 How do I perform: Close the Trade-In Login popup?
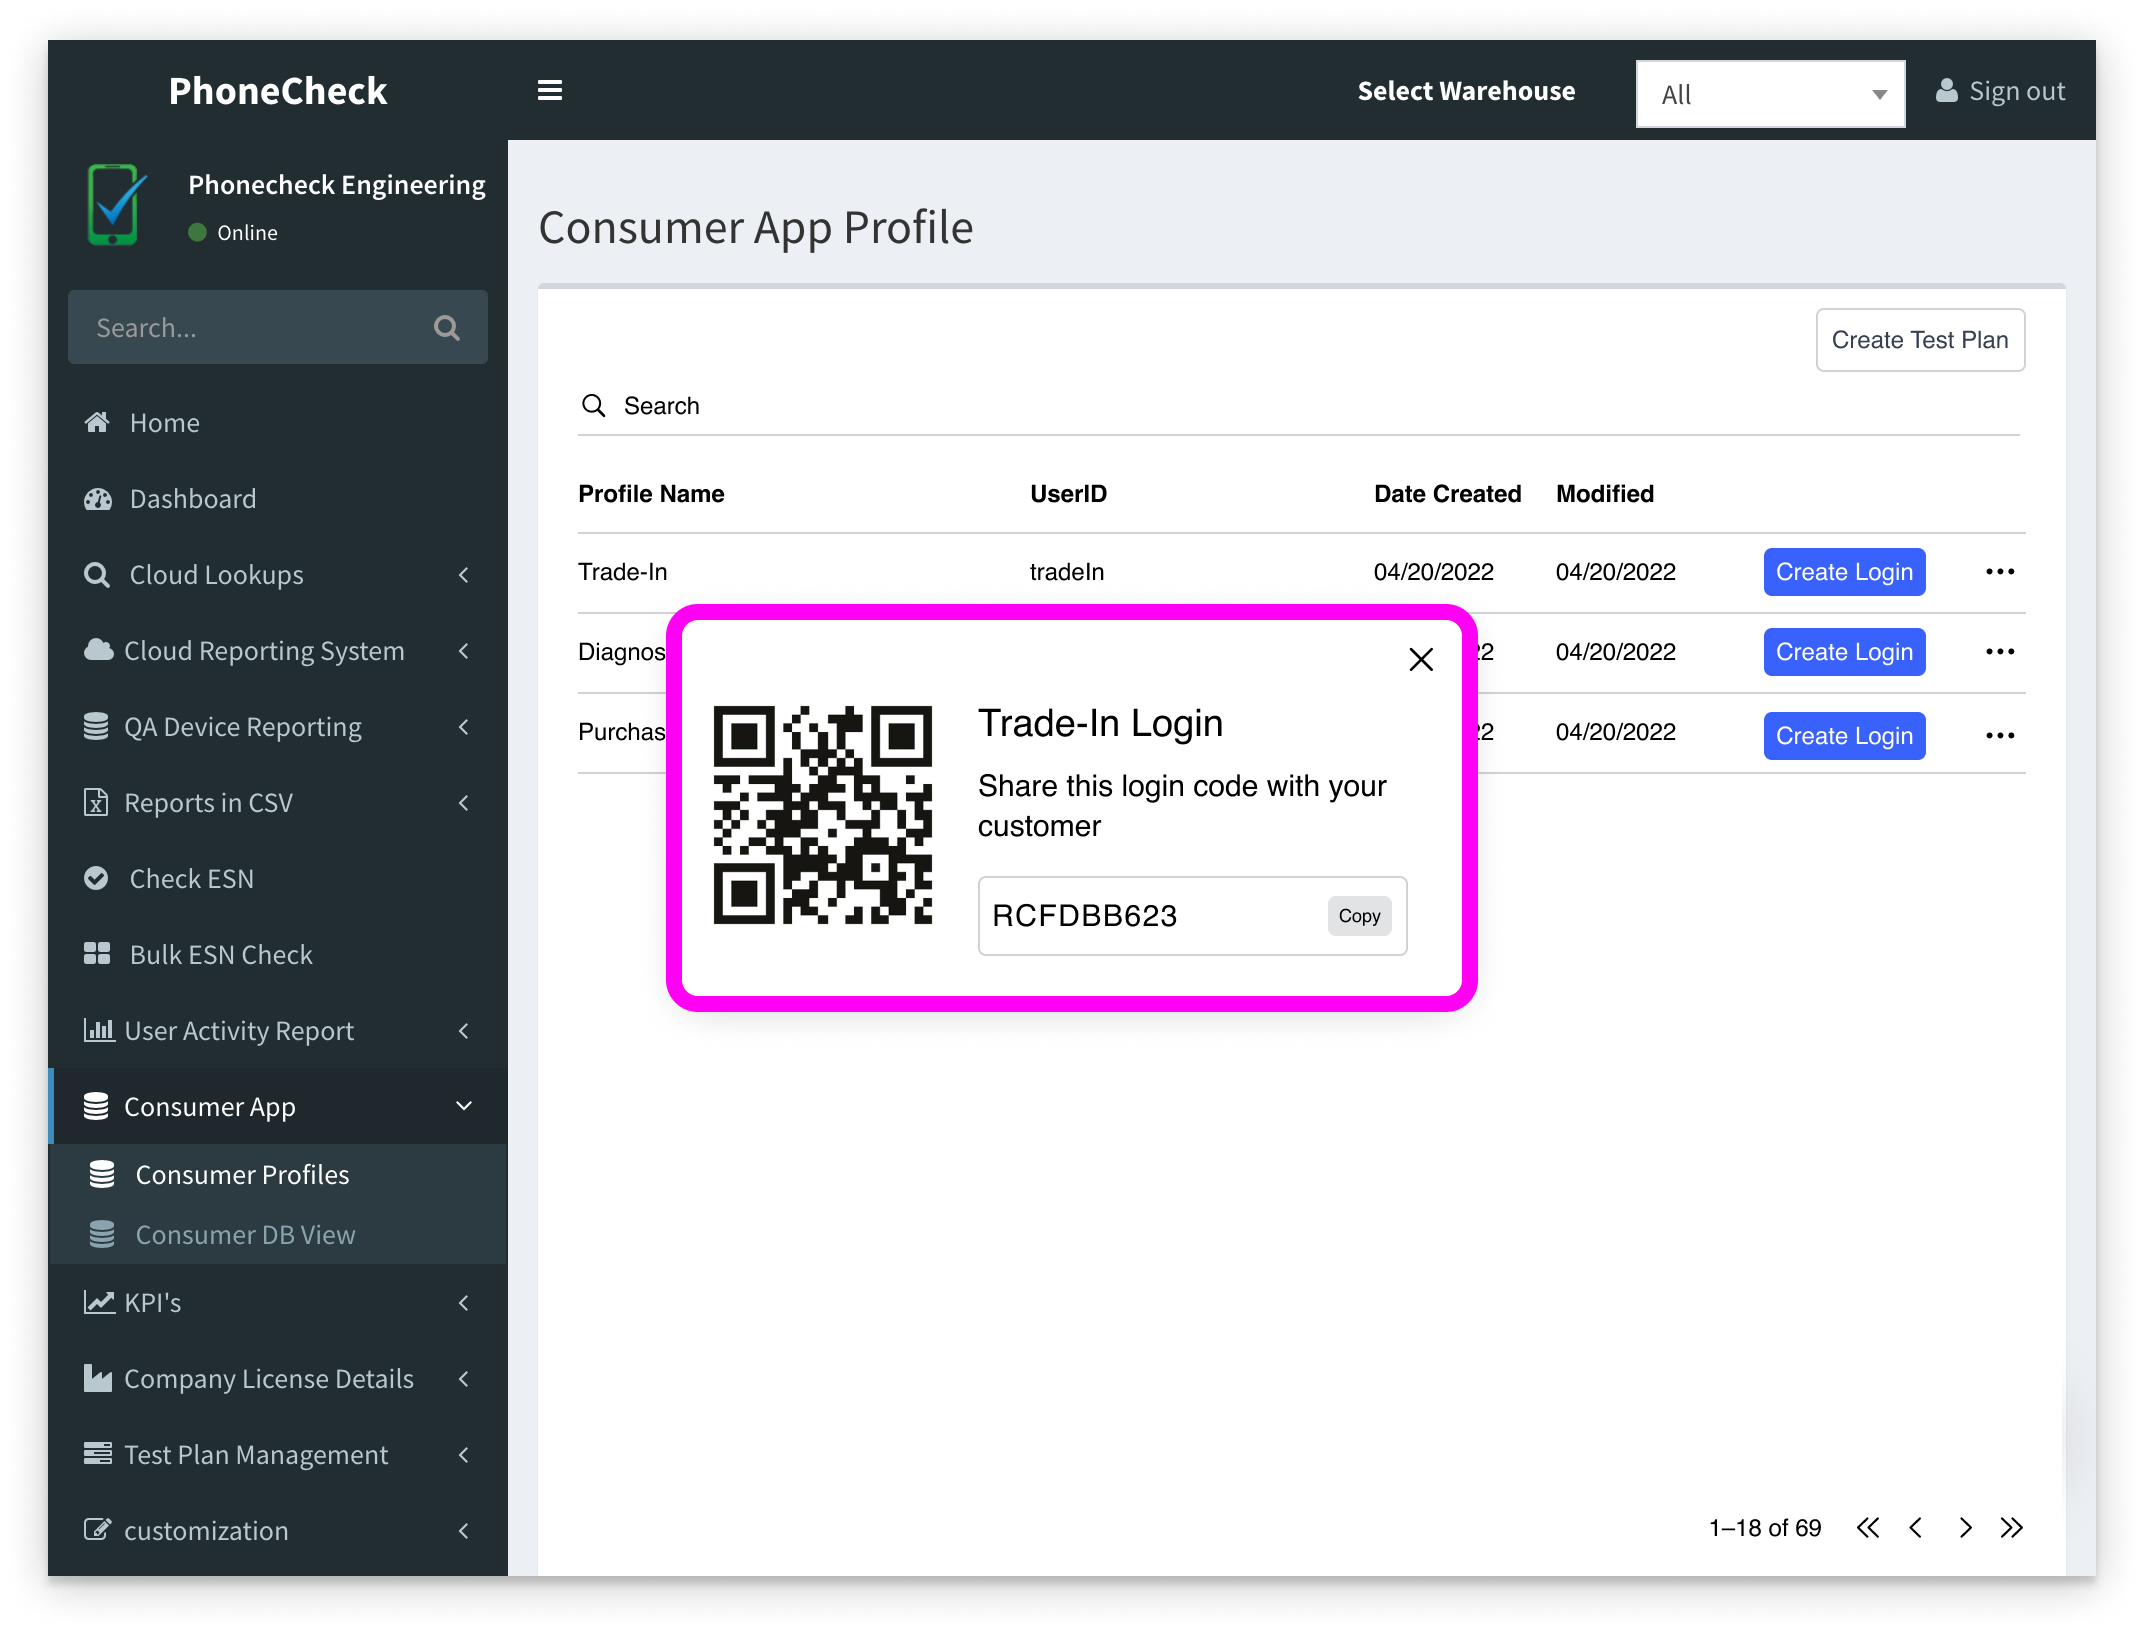[1421, 660]
